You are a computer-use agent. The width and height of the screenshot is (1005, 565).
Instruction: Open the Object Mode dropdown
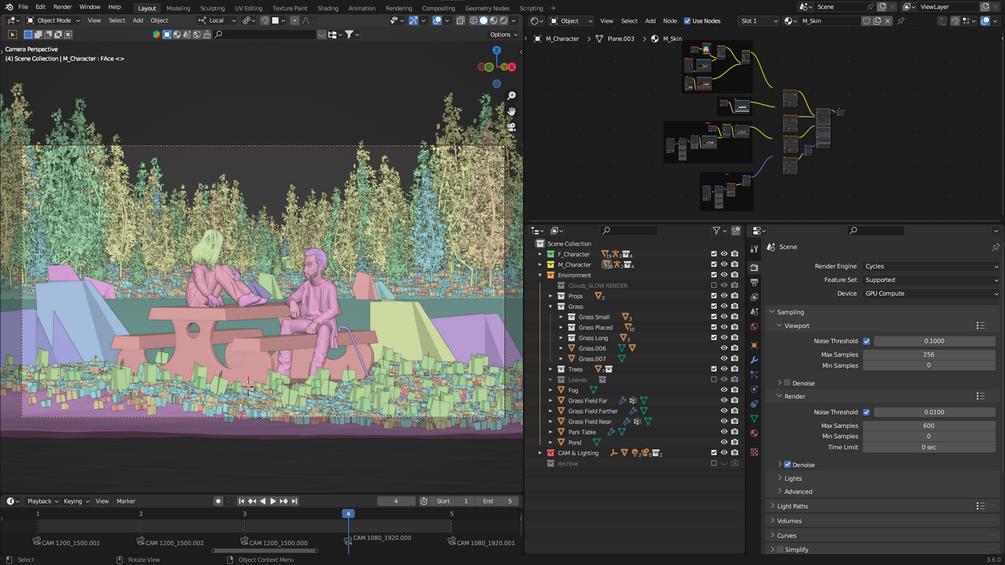point(54,21)
